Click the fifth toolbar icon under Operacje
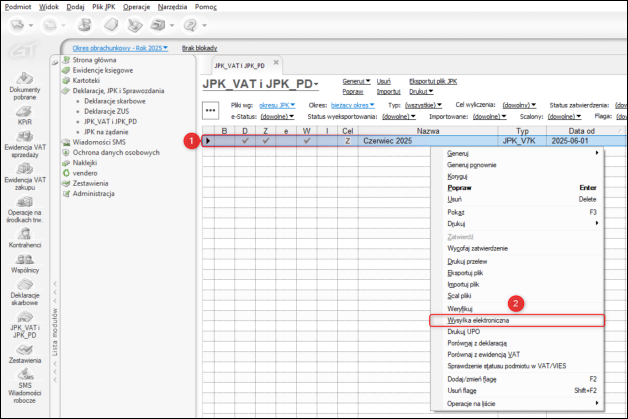 point(135,25)
